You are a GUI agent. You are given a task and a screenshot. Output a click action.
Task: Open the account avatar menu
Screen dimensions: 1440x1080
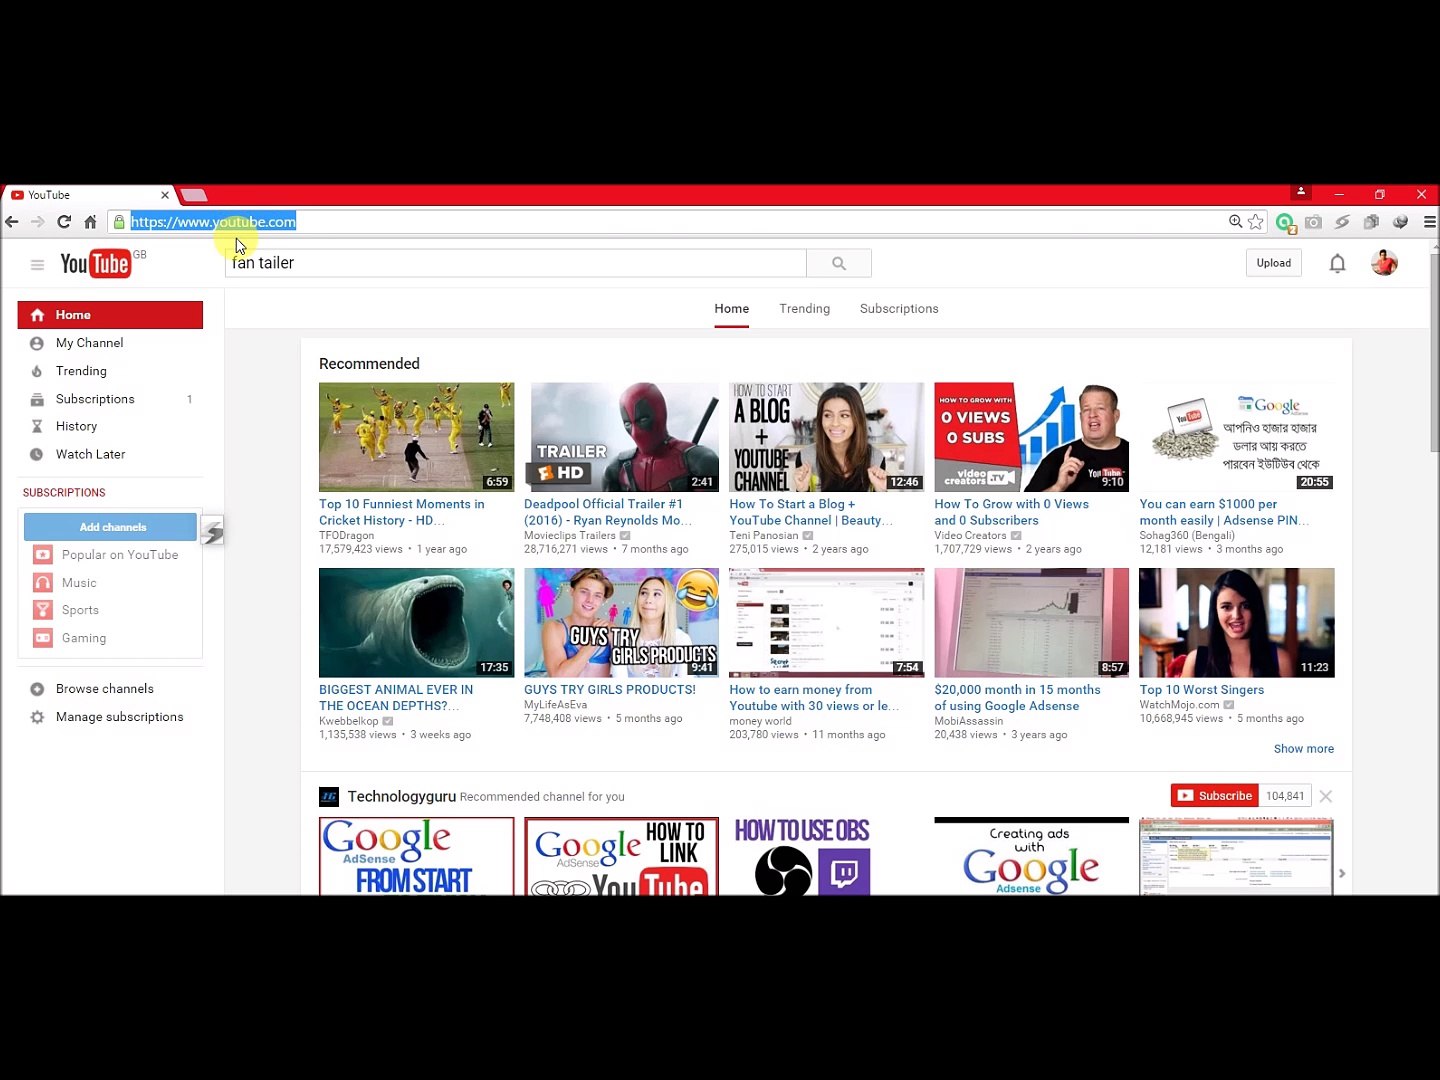click(x=1384, y=263)
